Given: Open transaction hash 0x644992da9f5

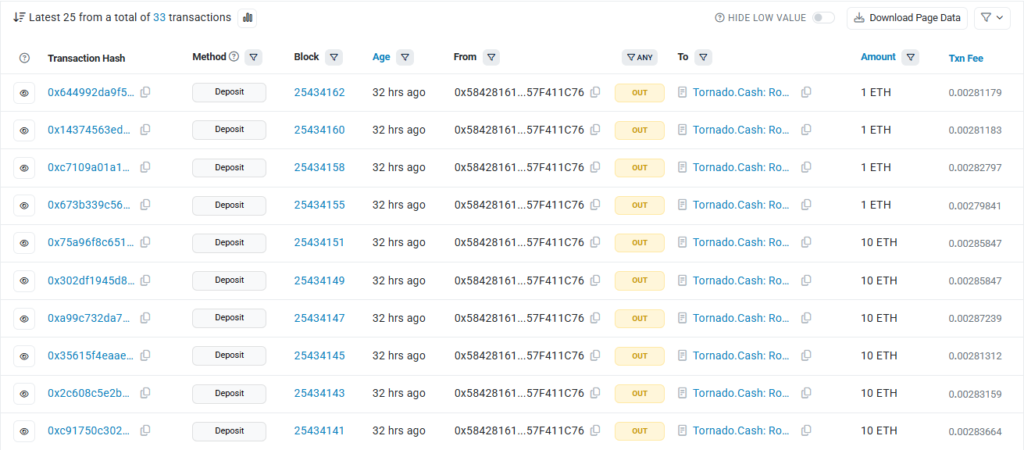Looking at the screenshot, I should point(91,93).
